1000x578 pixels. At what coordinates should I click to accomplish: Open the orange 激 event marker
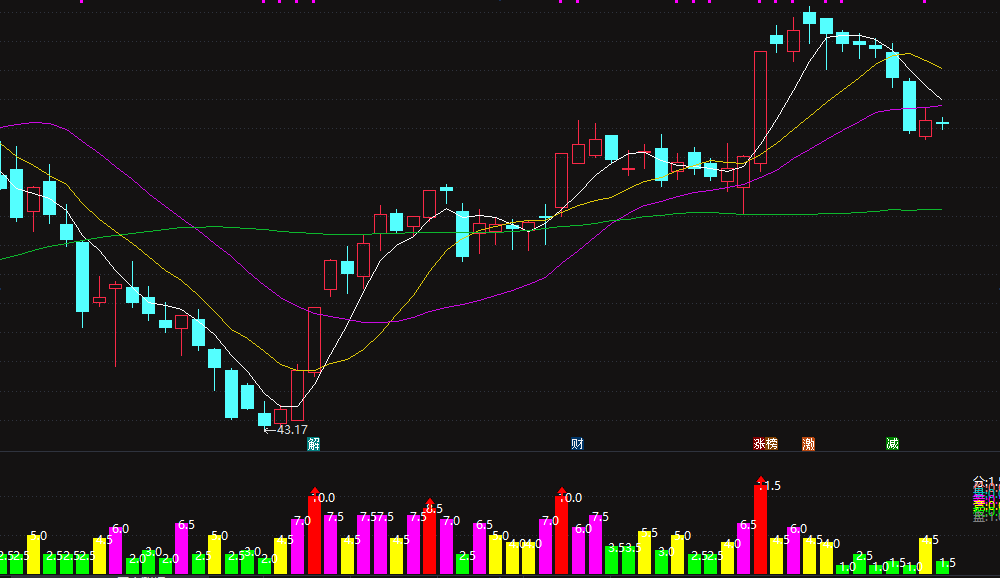point(809,444)
